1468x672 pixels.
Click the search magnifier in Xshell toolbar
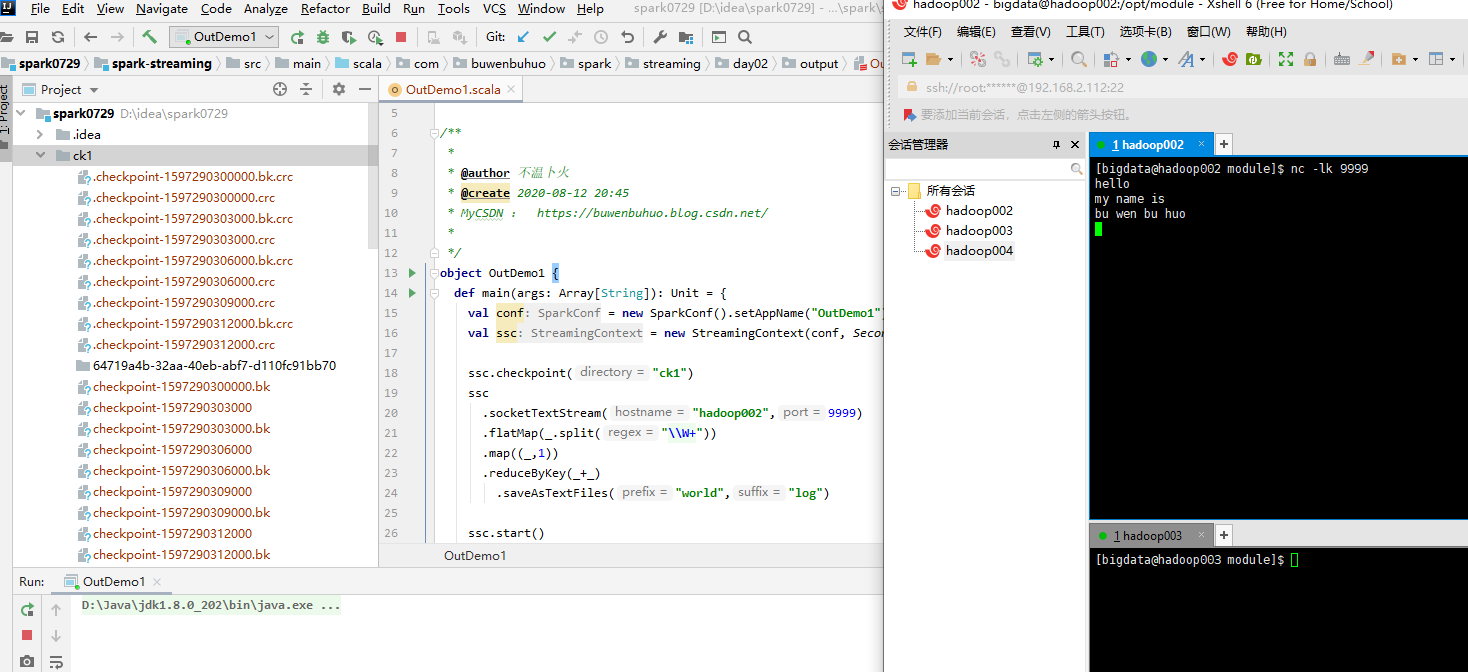coord(1079,59)
